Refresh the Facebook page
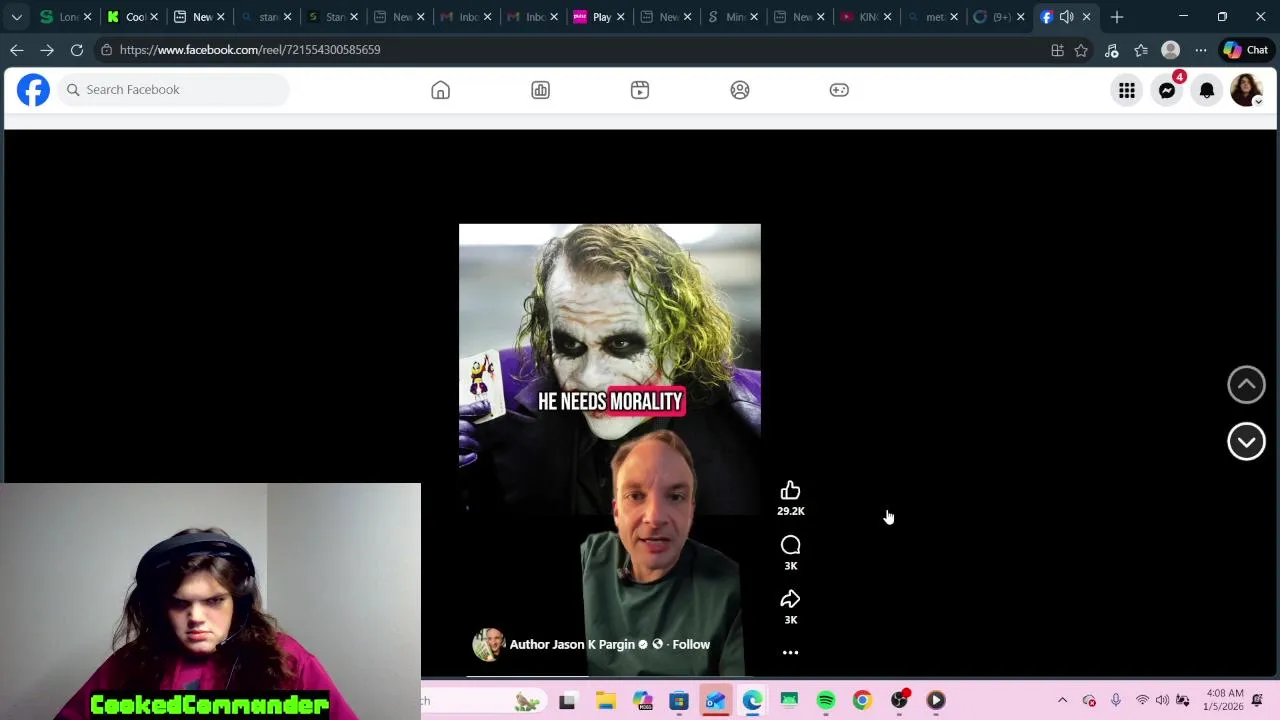 77,50
